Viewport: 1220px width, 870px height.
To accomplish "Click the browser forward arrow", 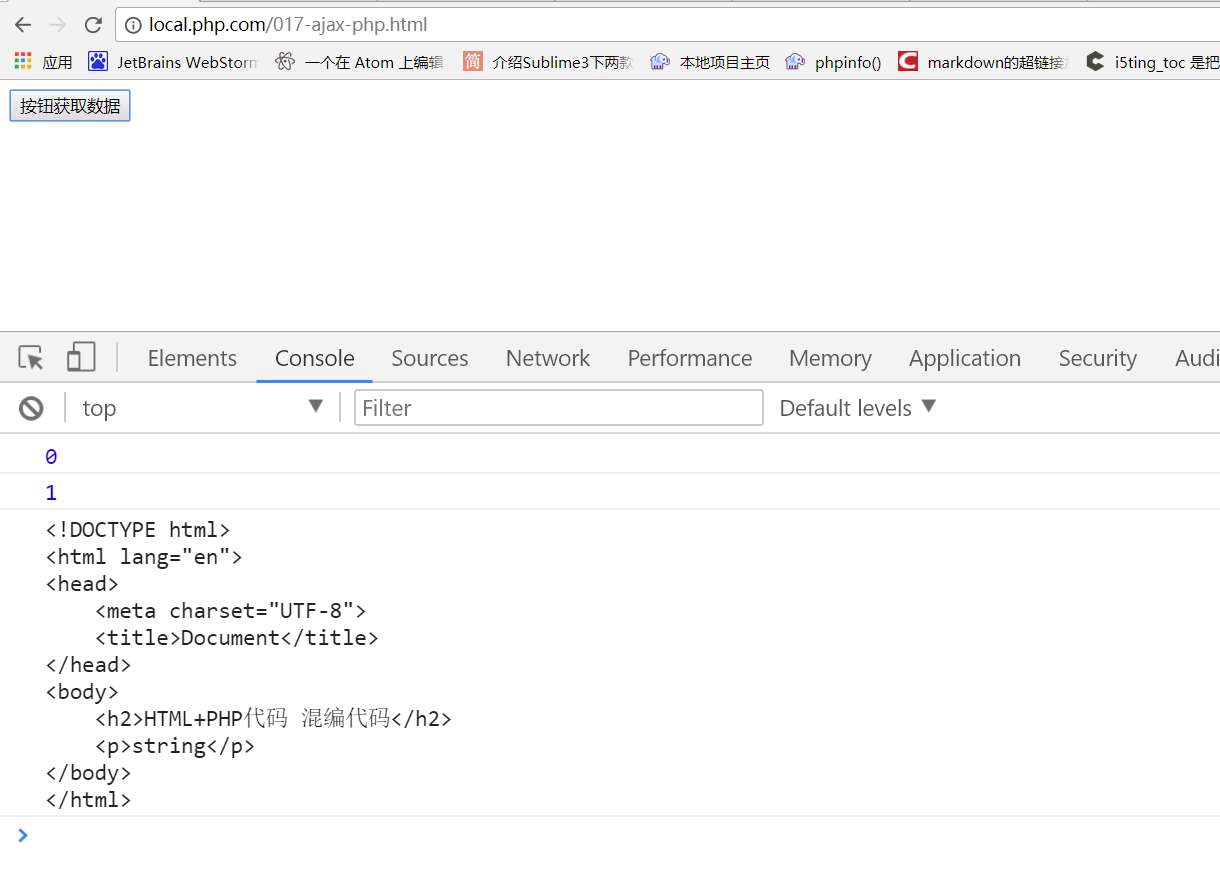I will click(58, 25).
